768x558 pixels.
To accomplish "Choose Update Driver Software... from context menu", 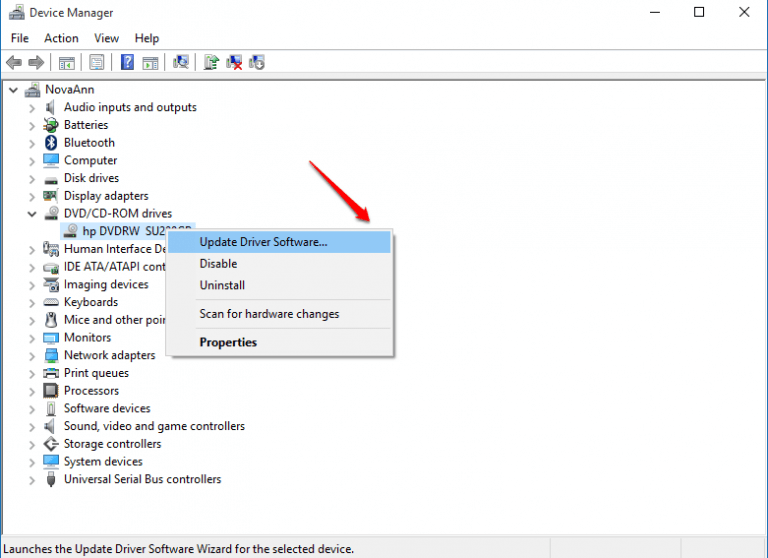I will pyautogui.click(x=279, y=242).
